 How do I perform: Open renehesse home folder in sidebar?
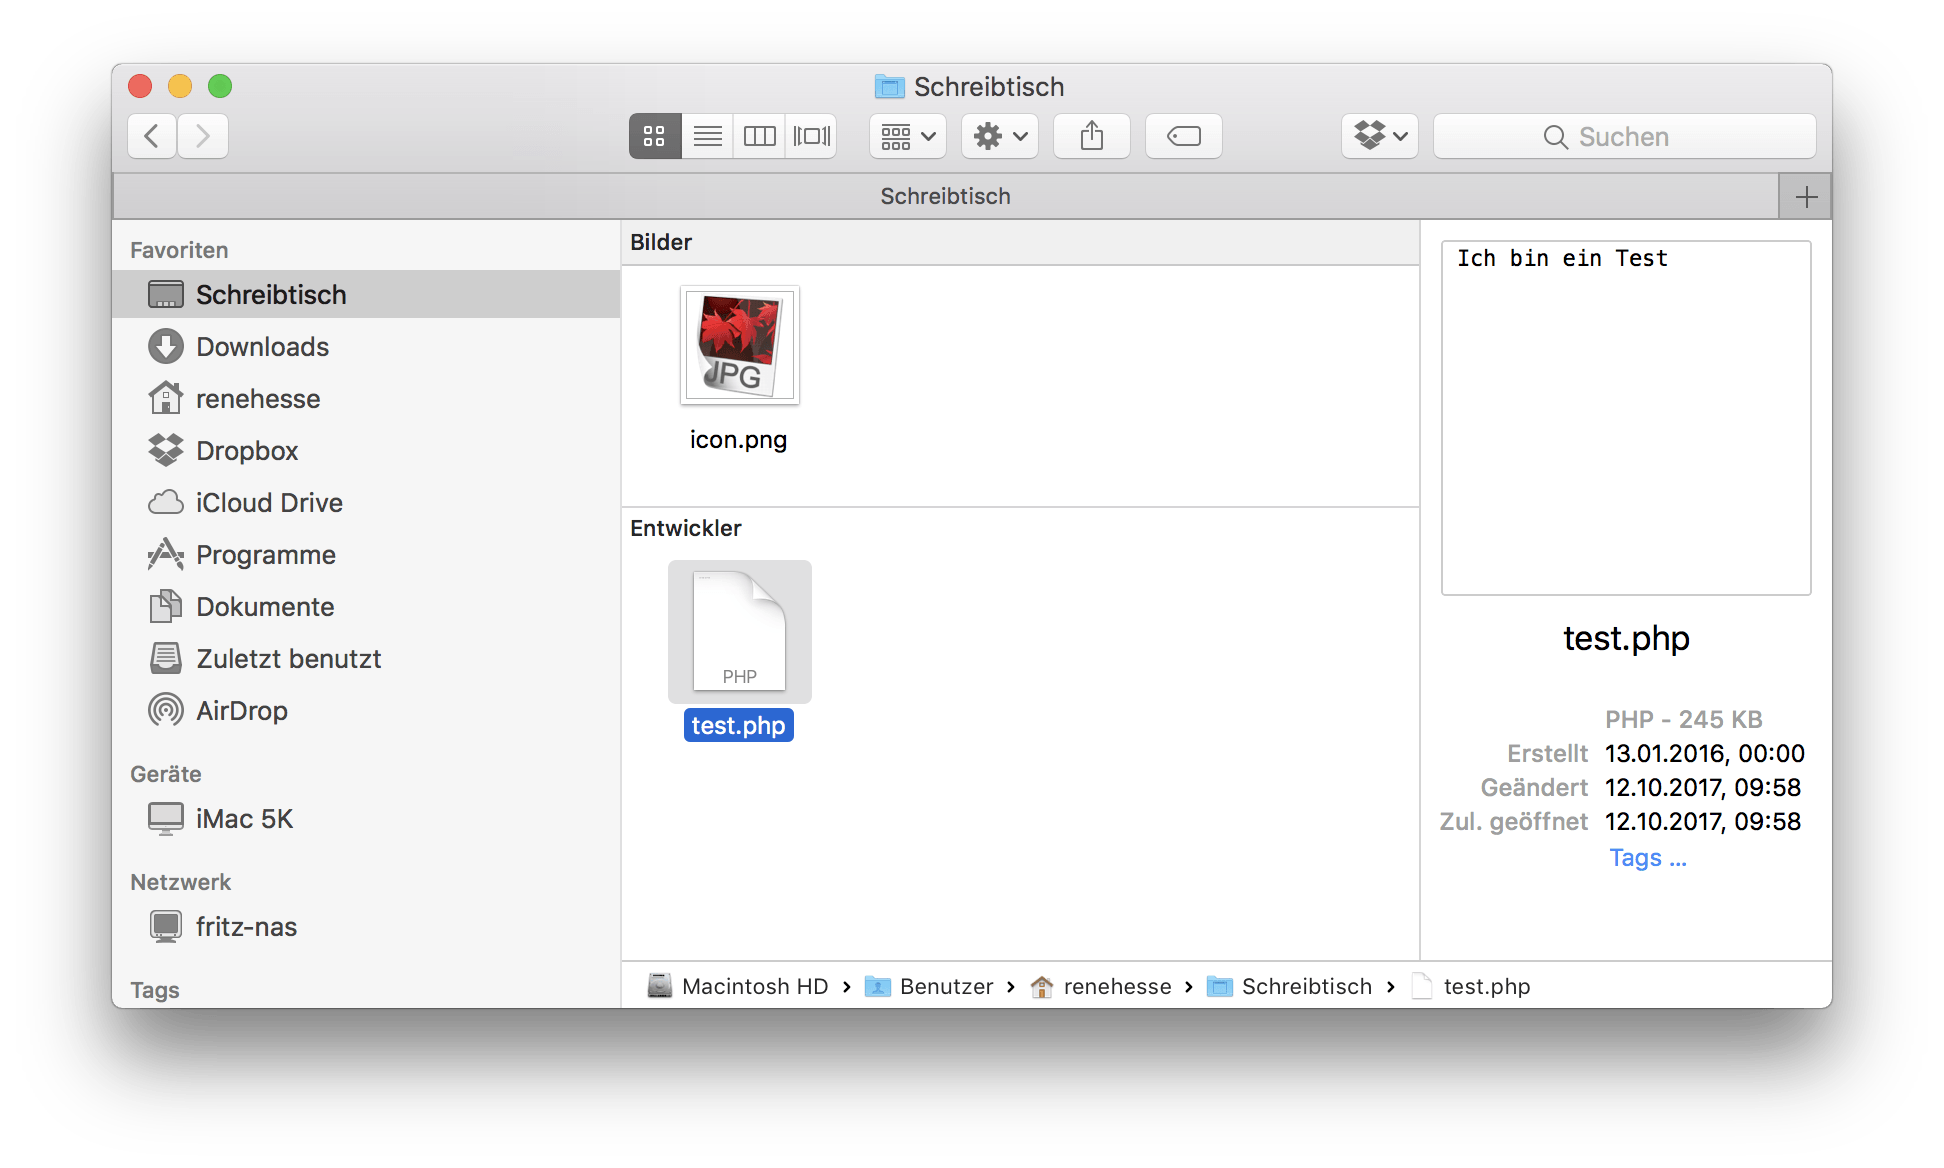click(x=366, y=398)
